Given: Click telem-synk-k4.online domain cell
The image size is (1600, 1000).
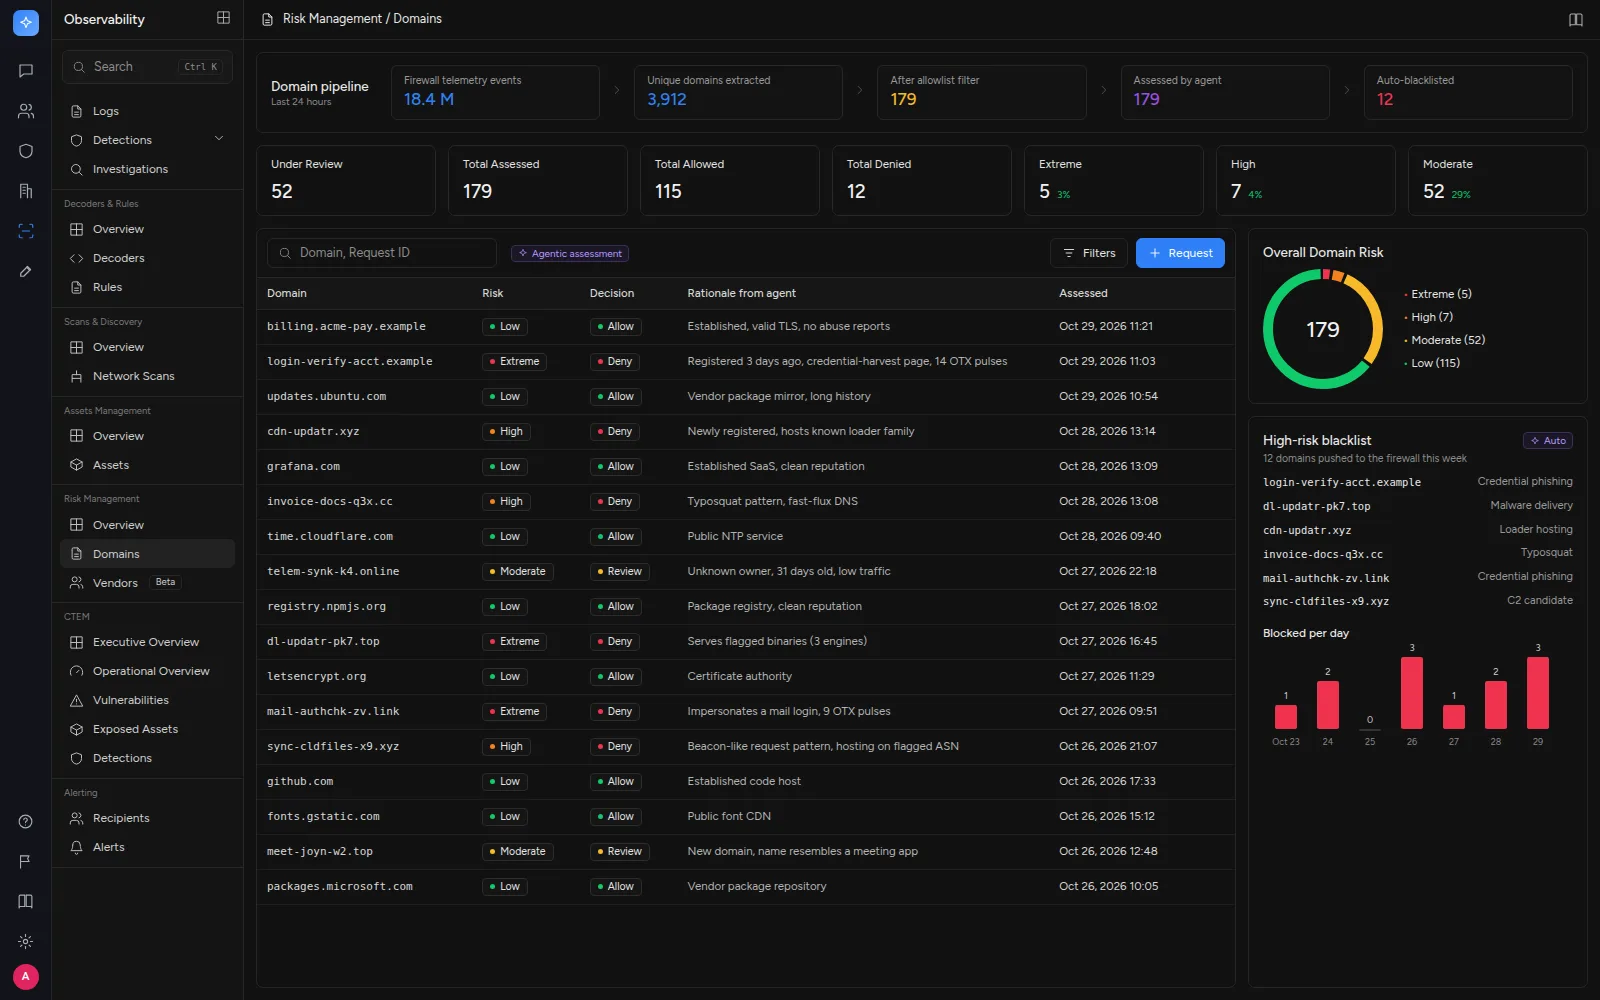Looking at the screenshot, I should coord(333,572).
